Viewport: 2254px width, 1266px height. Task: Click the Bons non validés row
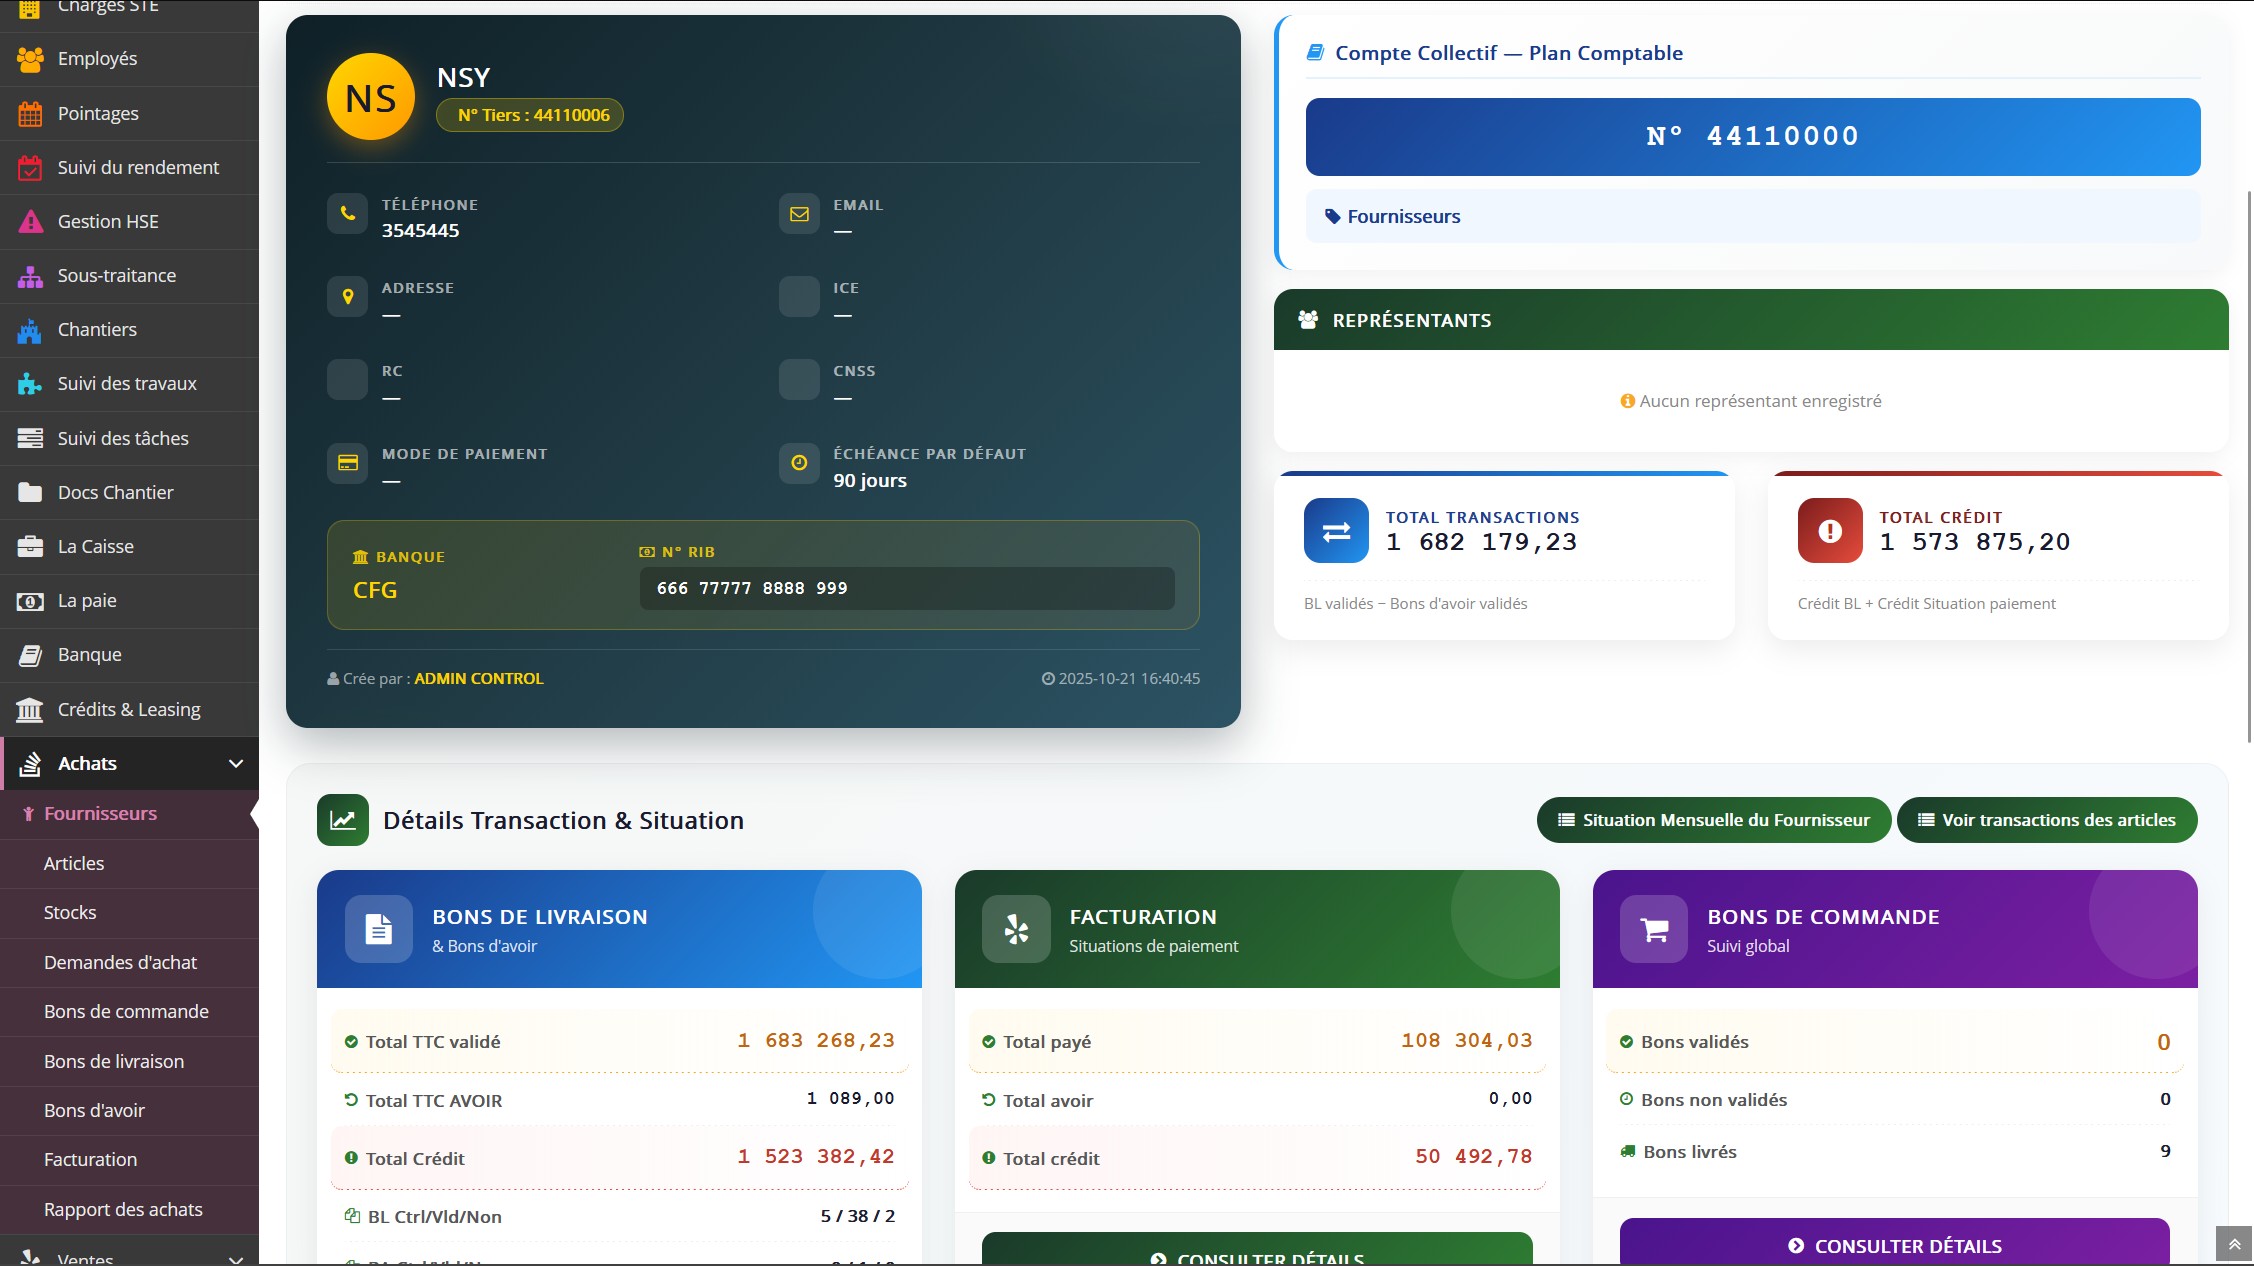coord(1895,1100)
